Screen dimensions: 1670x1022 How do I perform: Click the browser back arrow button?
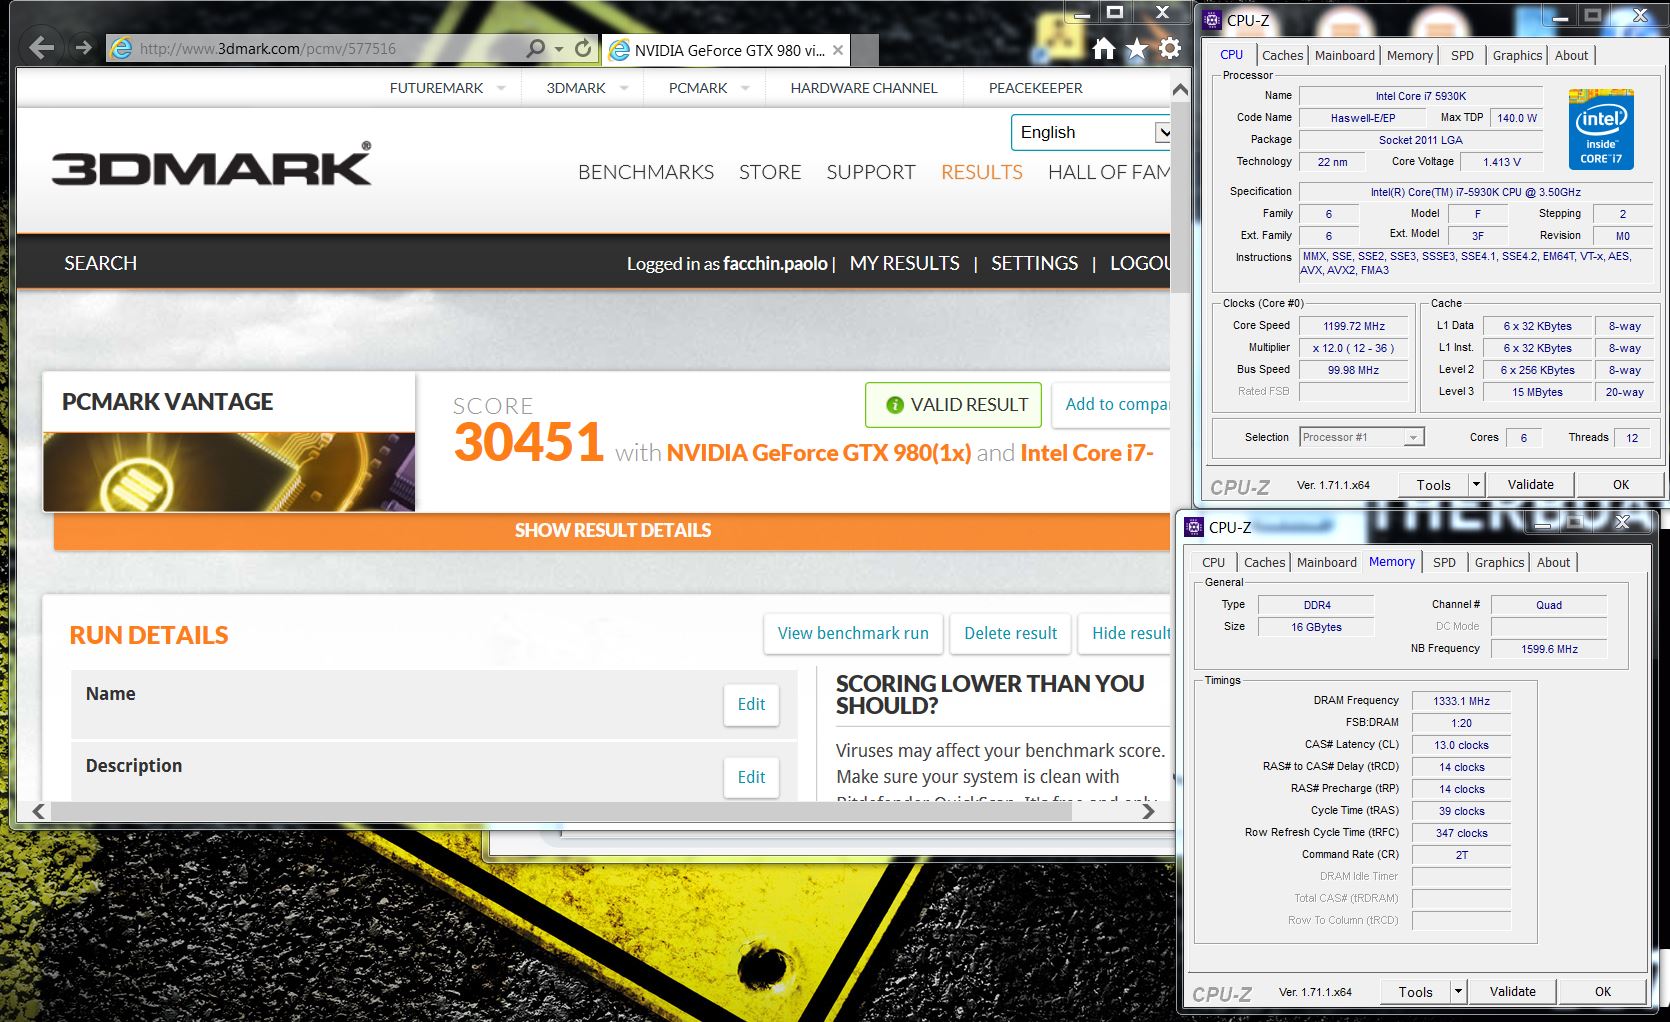point(41,47)
